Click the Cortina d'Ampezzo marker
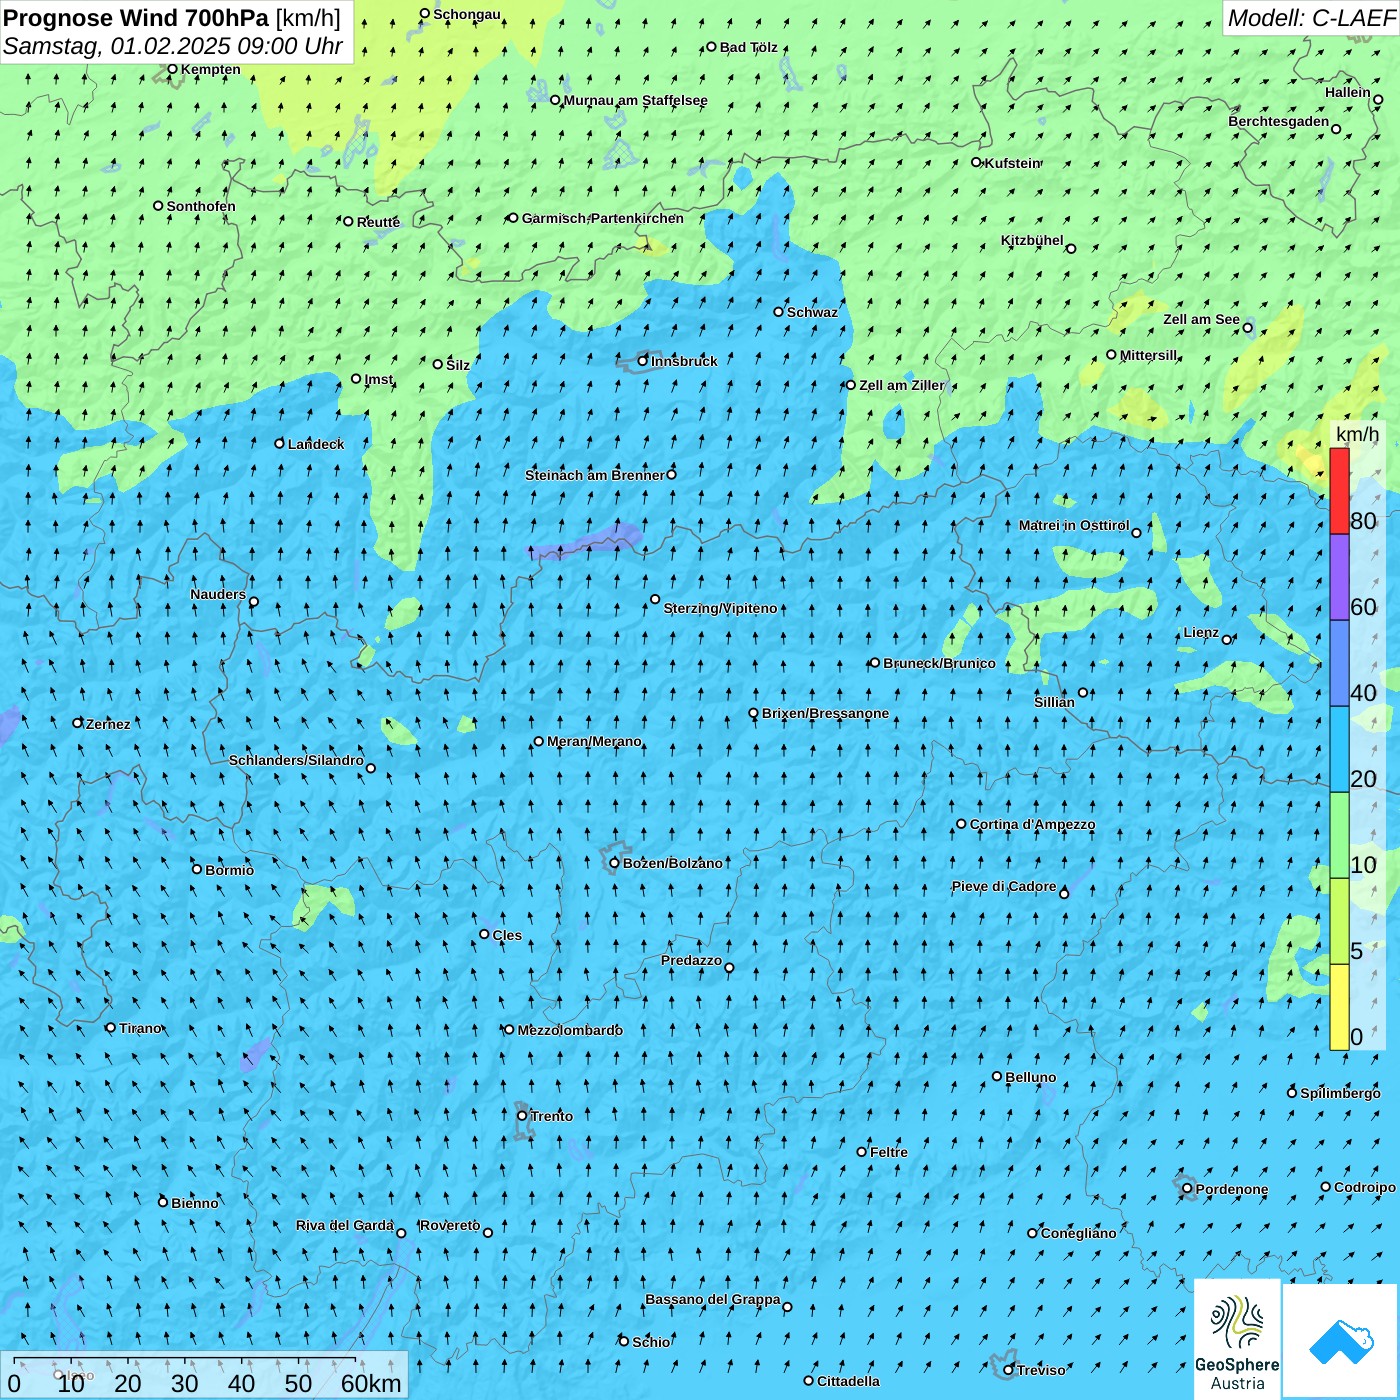 click(961, 824)
